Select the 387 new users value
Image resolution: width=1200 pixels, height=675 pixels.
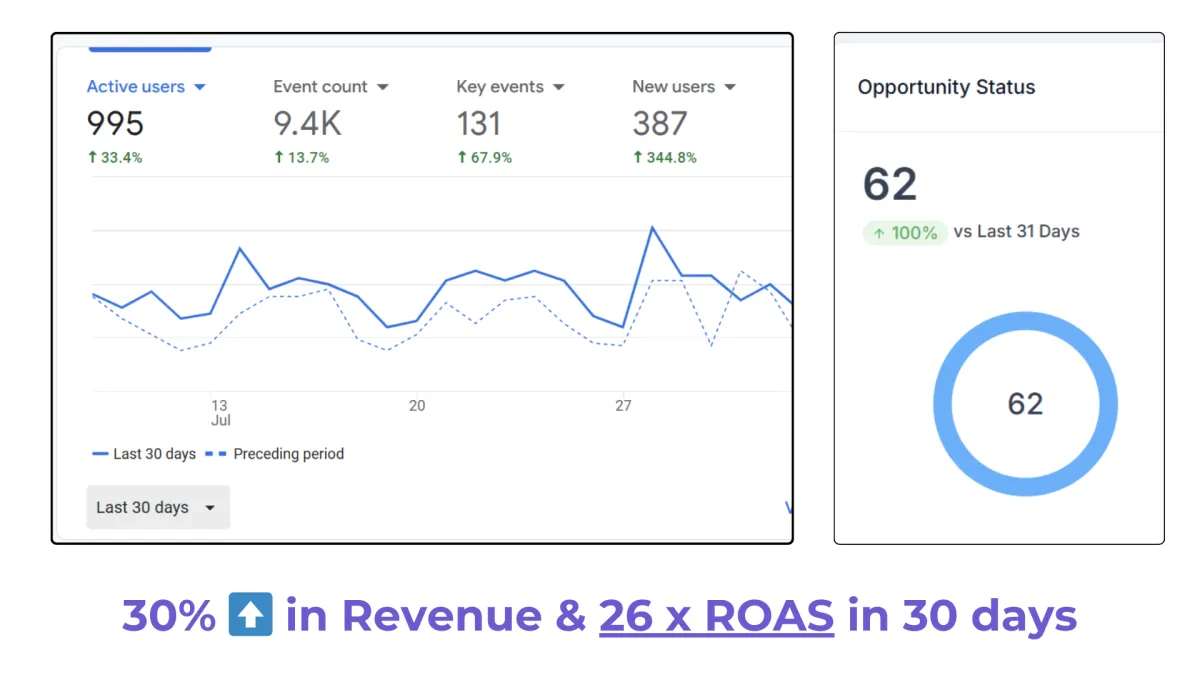pos(660,124)
